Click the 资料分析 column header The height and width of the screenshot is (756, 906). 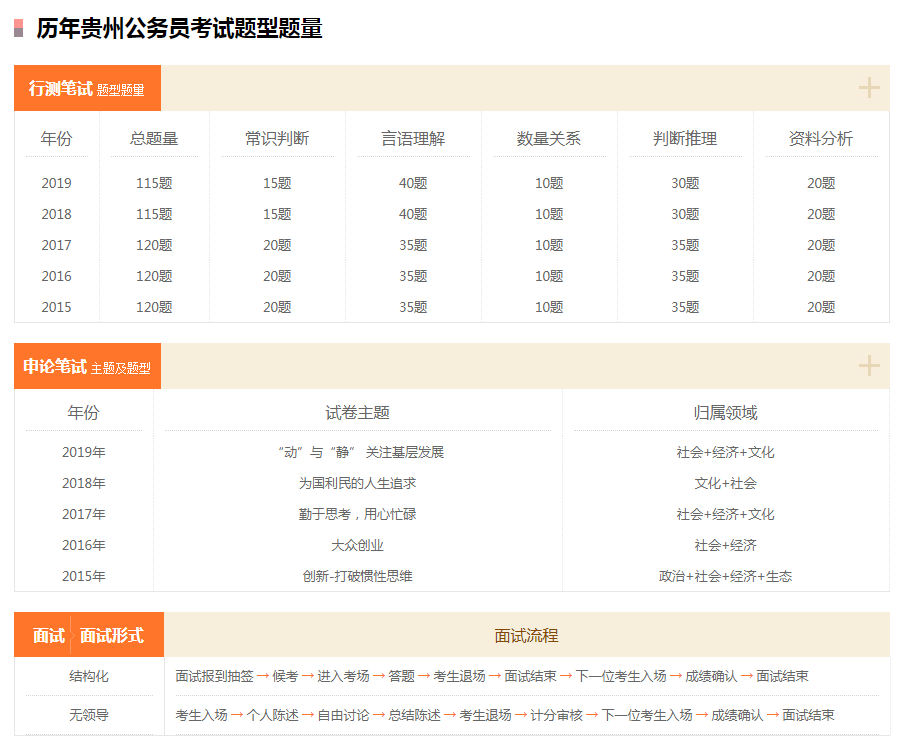[x=822, y=141]
